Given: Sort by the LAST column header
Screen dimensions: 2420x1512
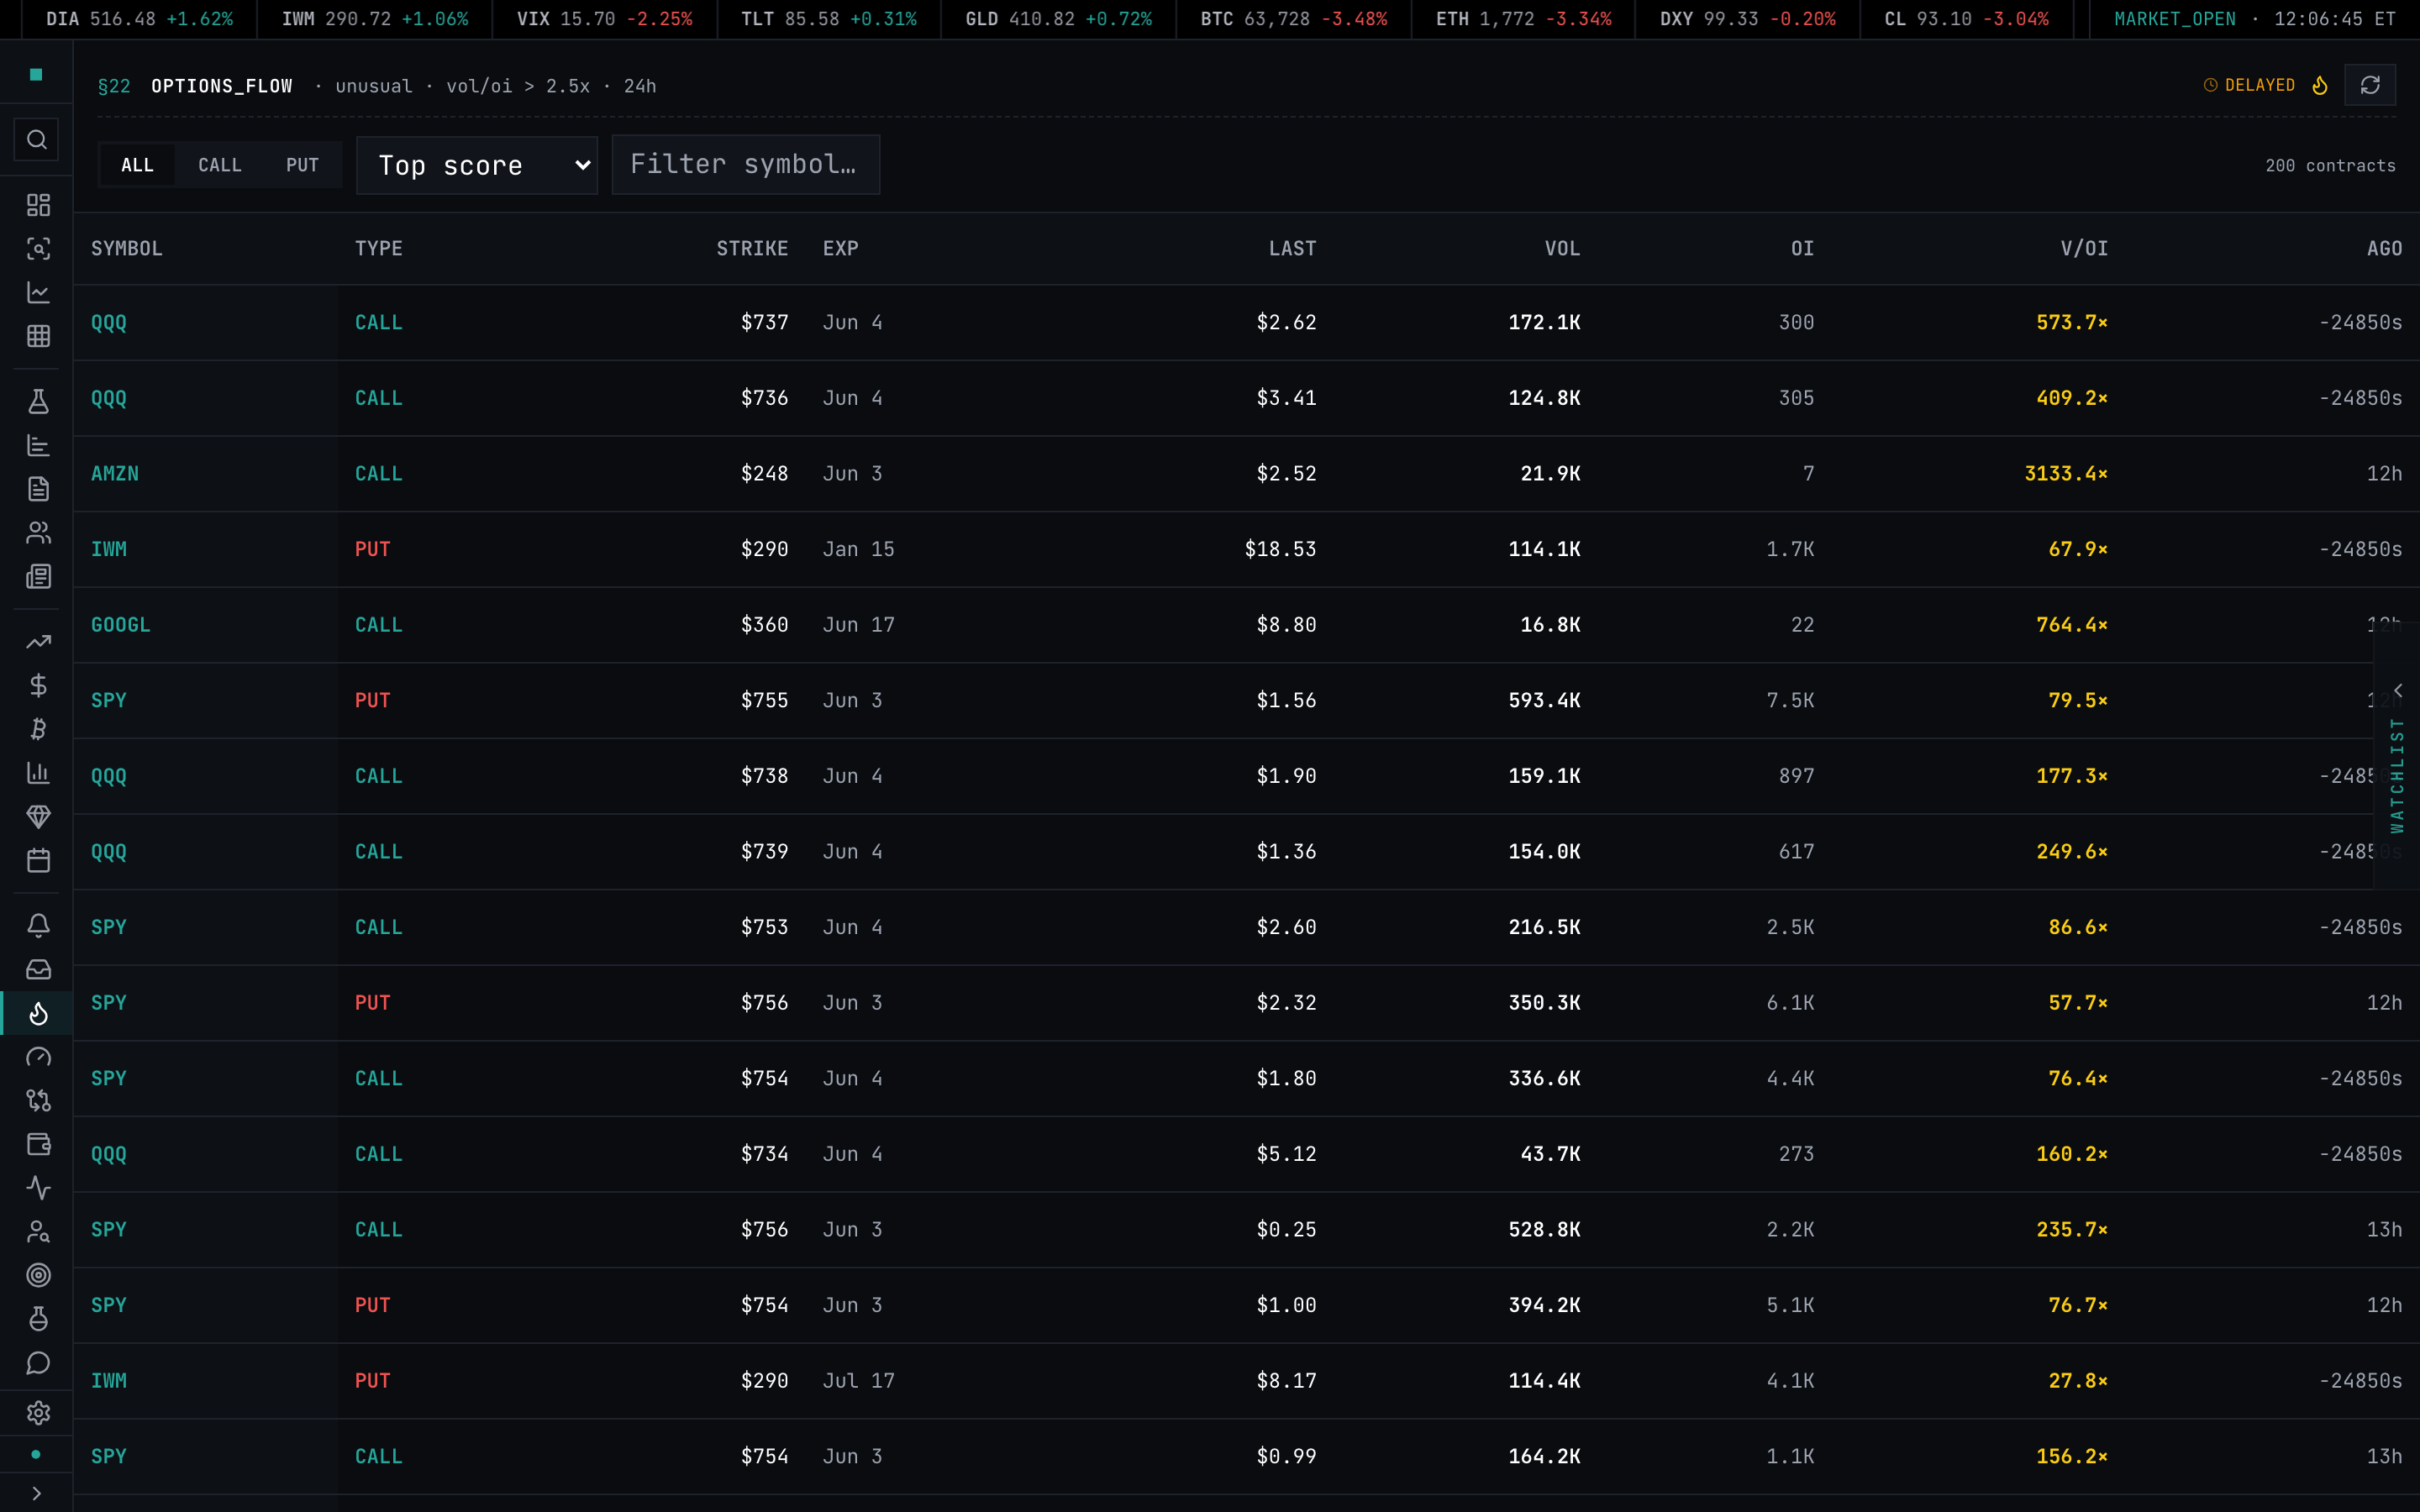Looking at the screenshot, I should [x=1292, y=248].
